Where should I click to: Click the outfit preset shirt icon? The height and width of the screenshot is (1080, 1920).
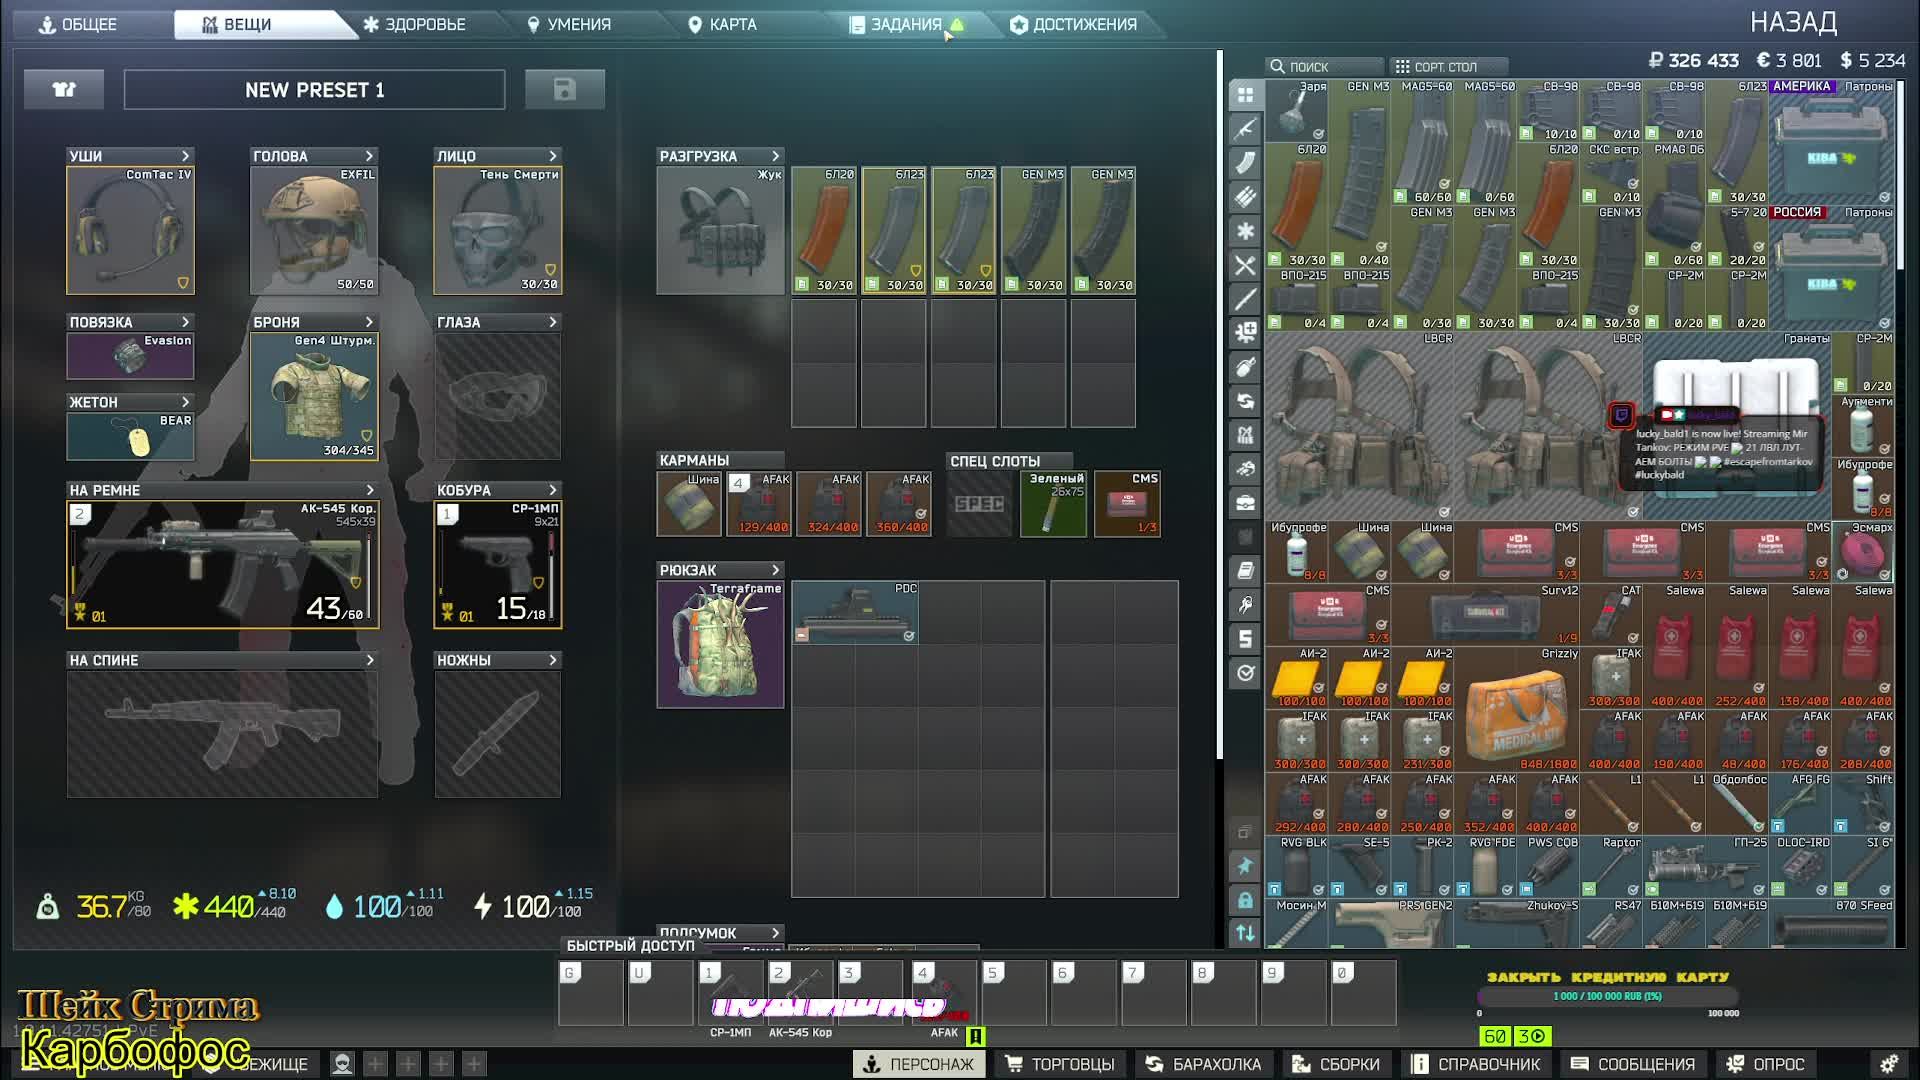[64, 90]
